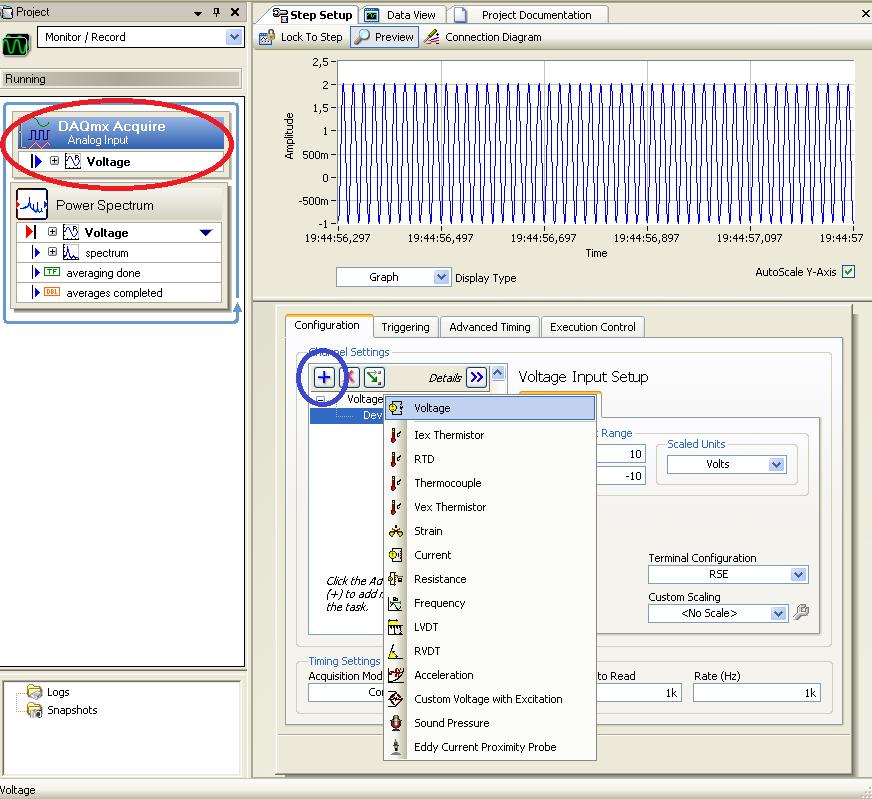The width and height of the screenshot is (872, 799).
Task: Click the channel list scroll-up arrow
Action: click(498, 373)
